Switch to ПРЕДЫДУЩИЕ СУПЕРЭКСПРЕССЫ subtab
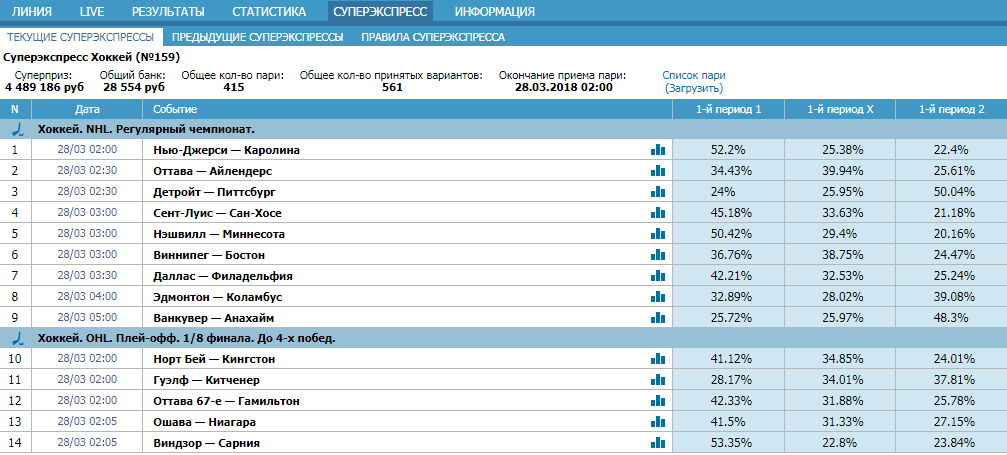The height and width of the screenshot is (455, 1007). (258, 37)
